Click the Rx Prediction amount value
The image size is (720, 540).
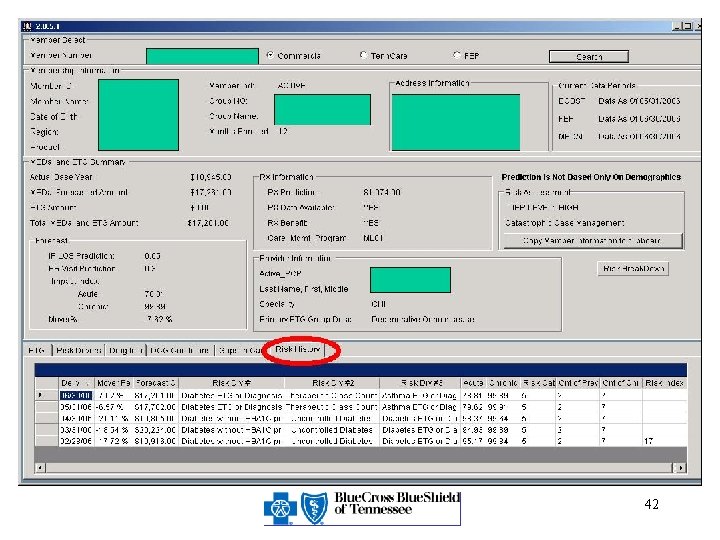coord(382,192)
